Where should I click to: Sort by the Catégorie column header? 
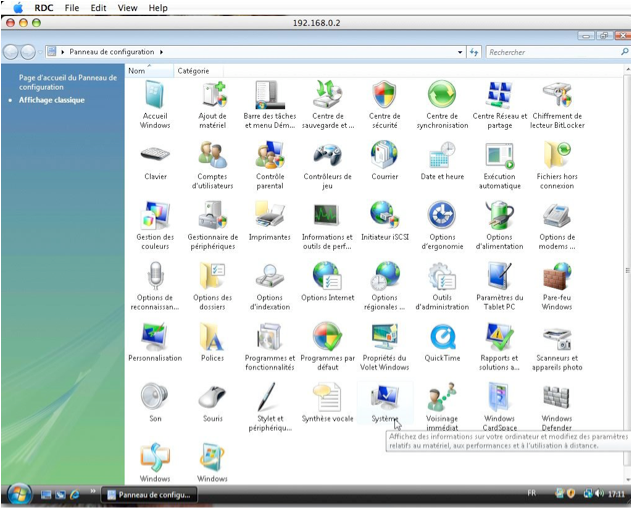[x=193, y=71]
